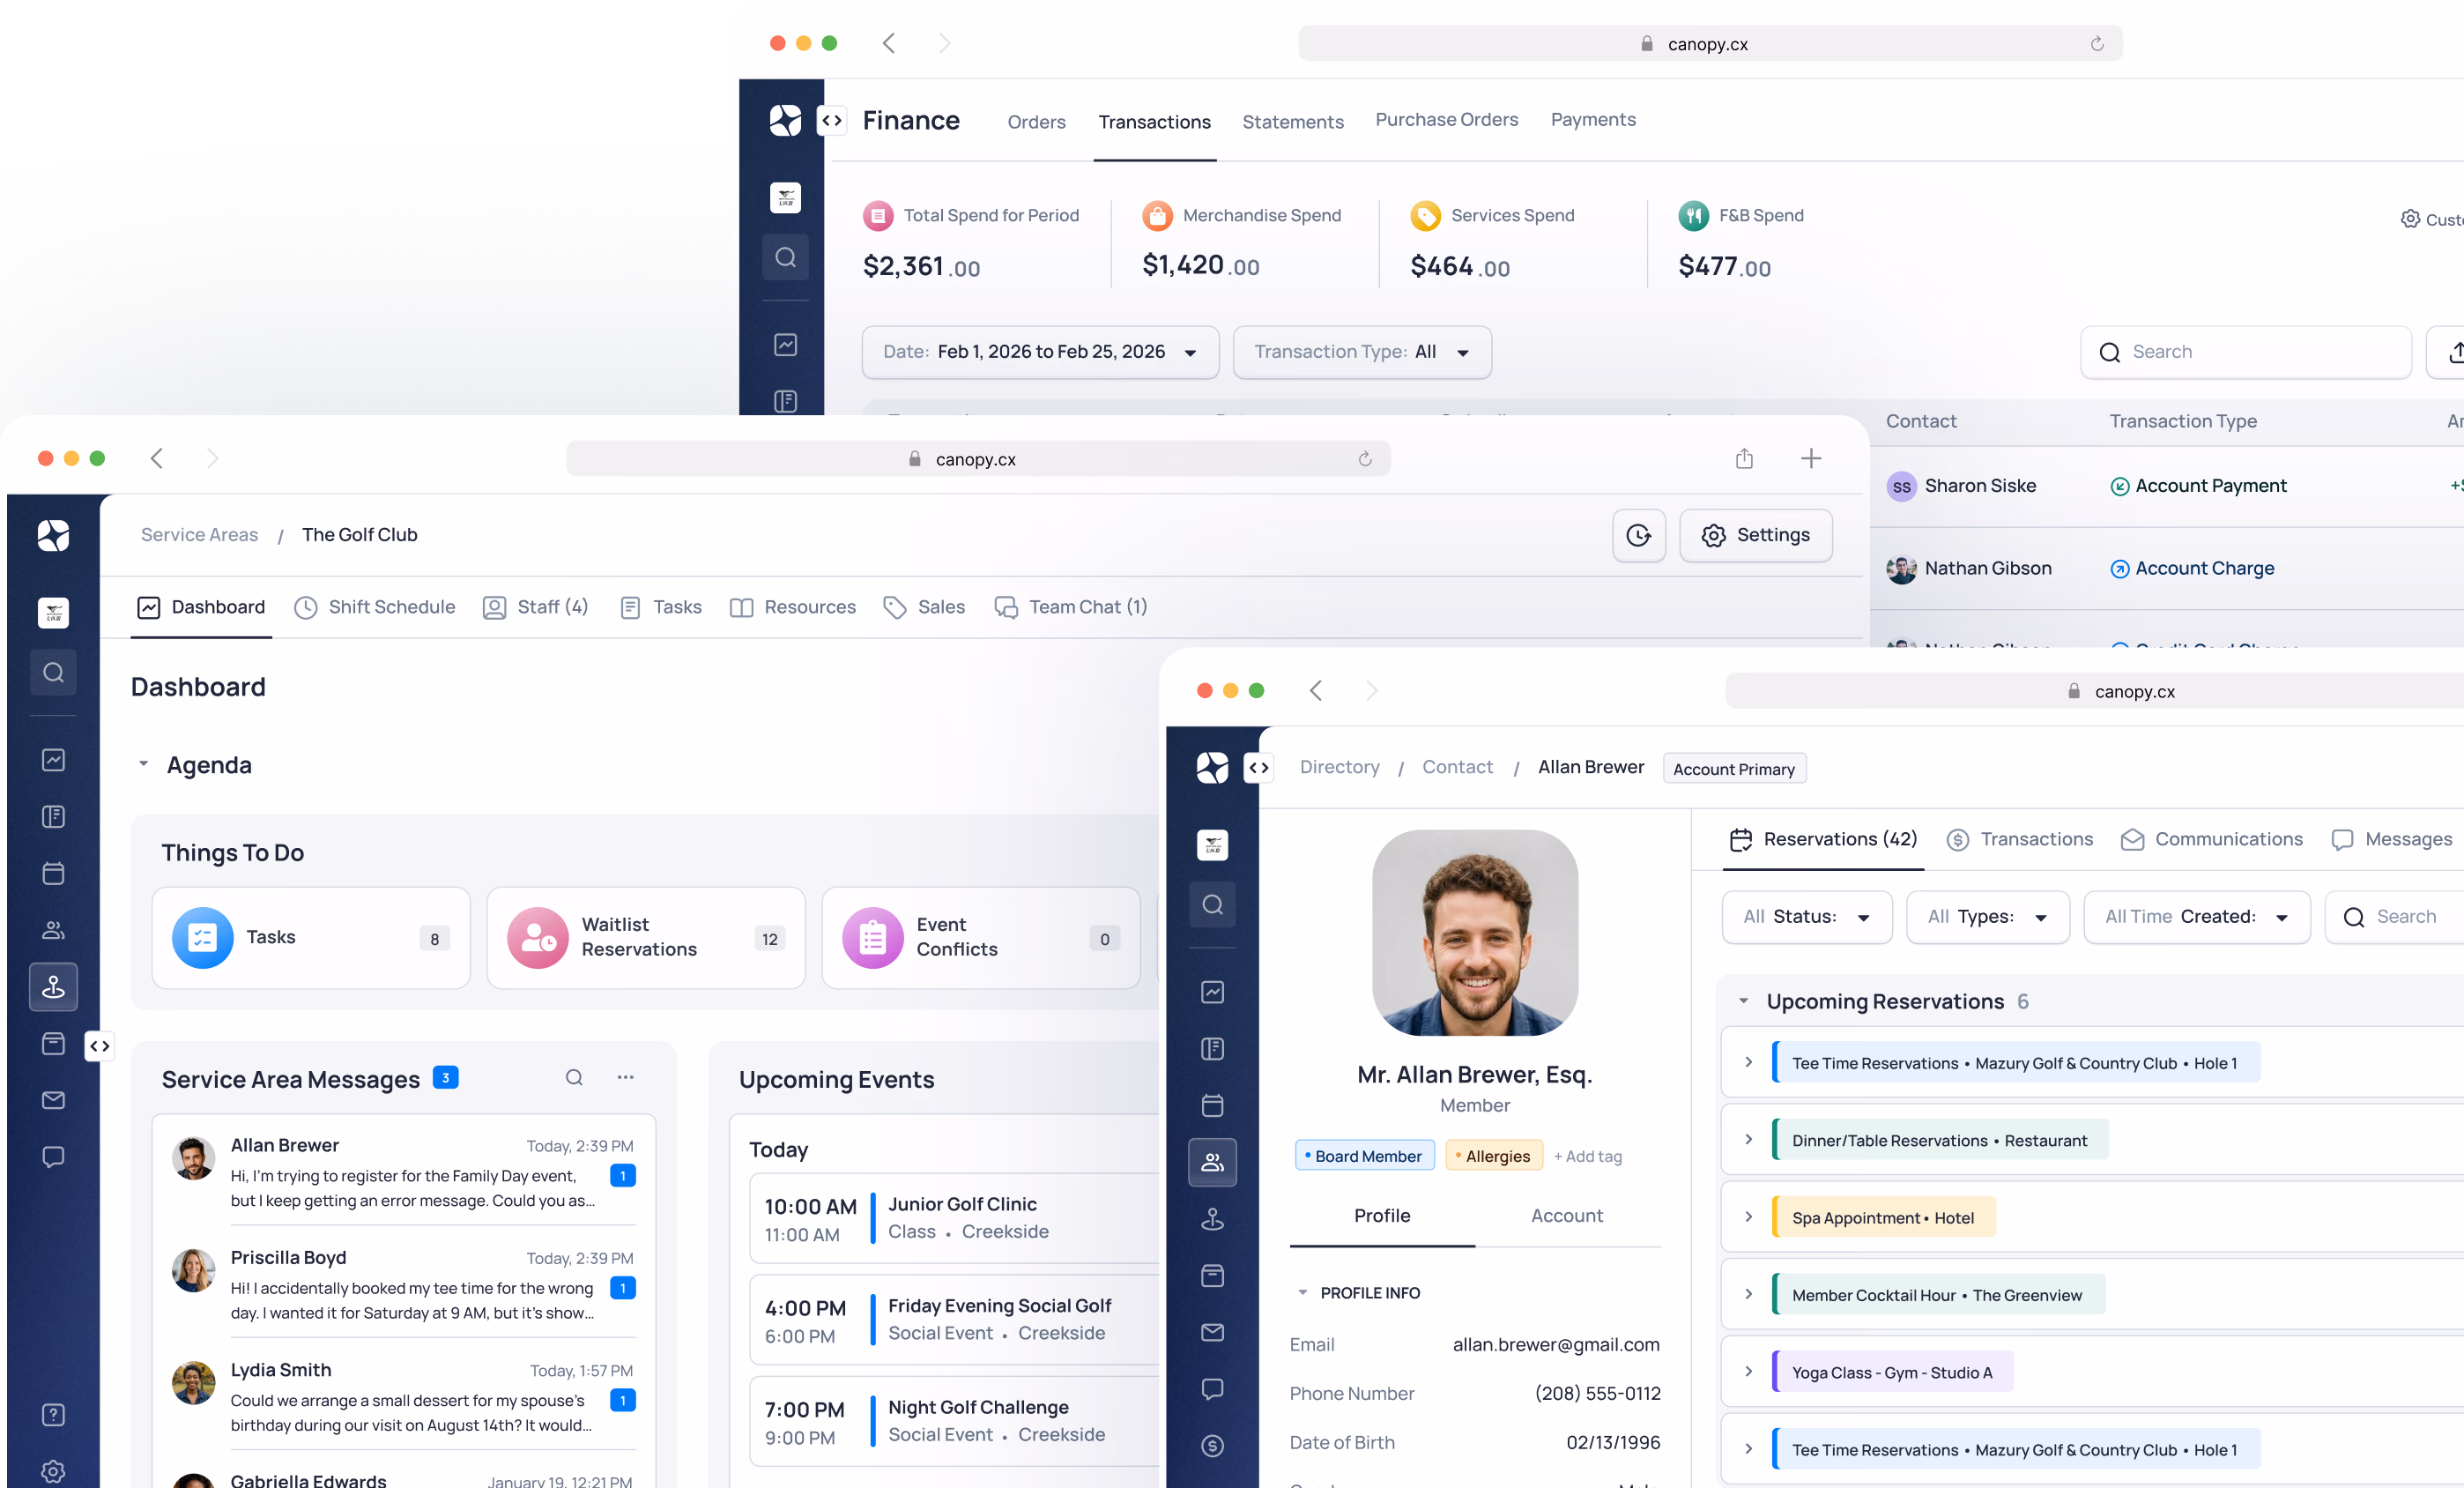Open Team Chat (1) tab

[x=1070, y=607]
